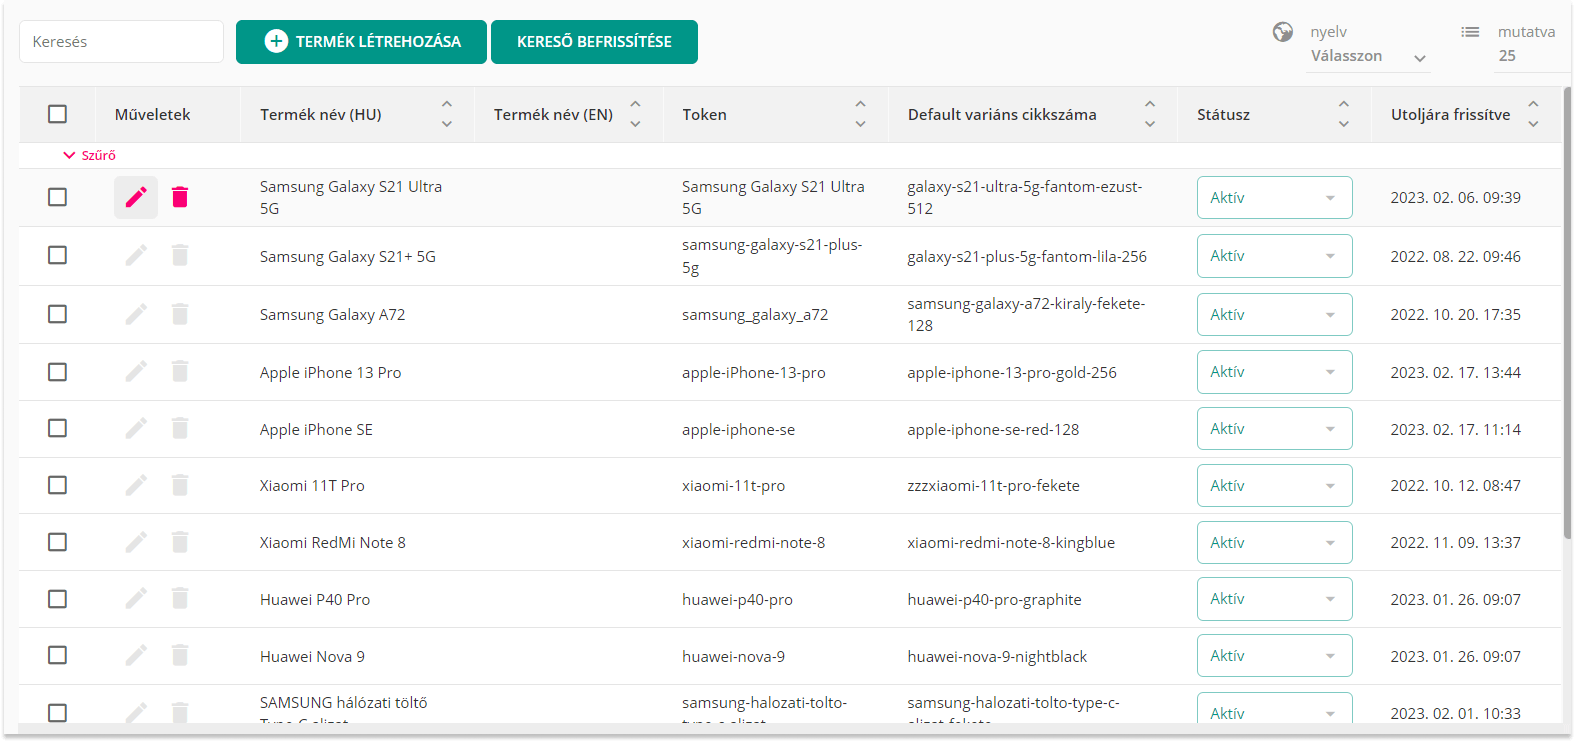Click the SKU xiaomi-redmi-note-8-kingblue
This screenshot has width=1575, height=742.
pos(1011,543)
